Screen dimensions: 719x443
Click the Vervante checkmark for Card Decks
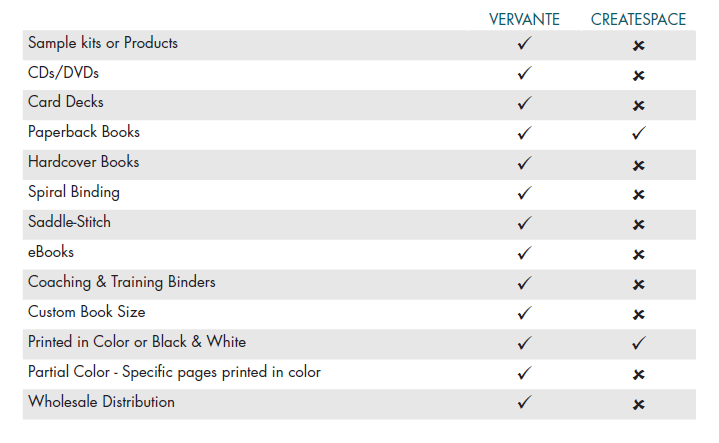pyautogui.click(x=524, y=103)
